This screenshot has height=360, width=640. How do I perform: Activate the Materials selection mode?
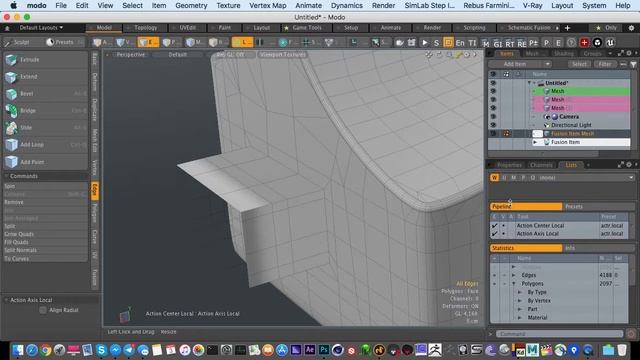point(195,42)
